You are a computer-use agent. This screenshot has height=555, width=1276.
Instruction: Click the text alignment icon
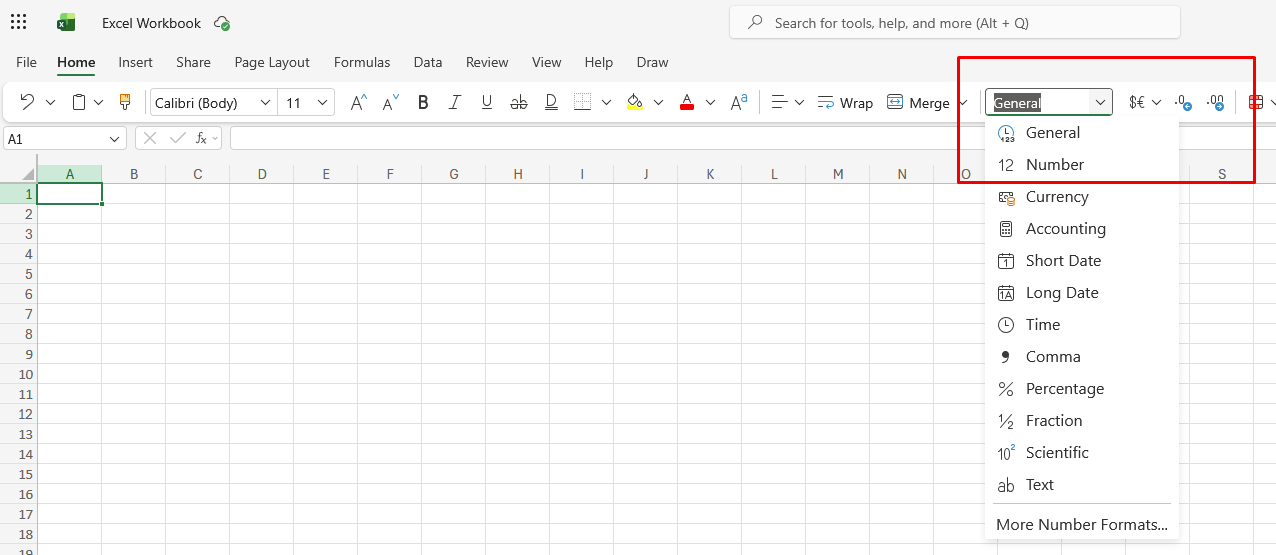(780, 102)
